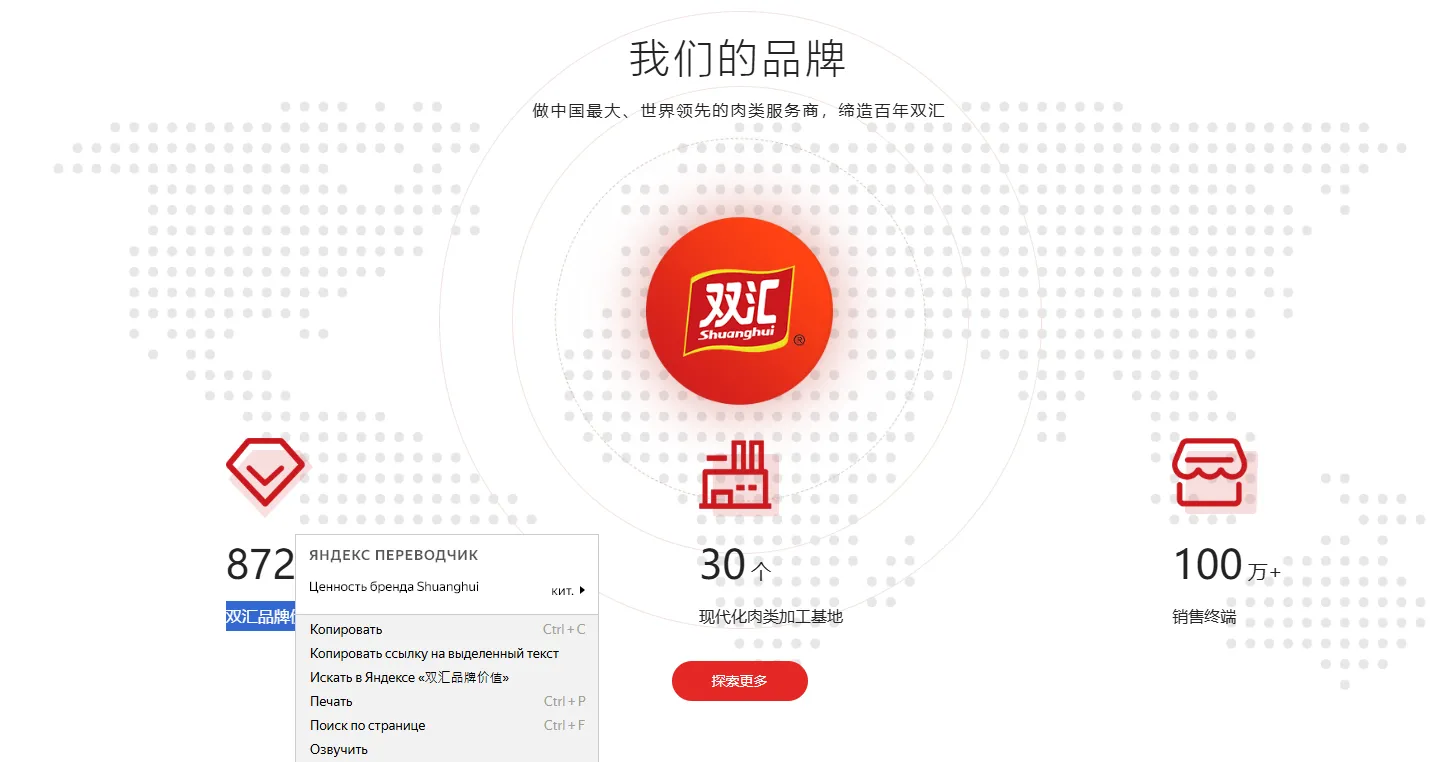Select "Копировать" in the context menu
The height and width of the screenshot is (762, 1450).
tap(346, 630)
